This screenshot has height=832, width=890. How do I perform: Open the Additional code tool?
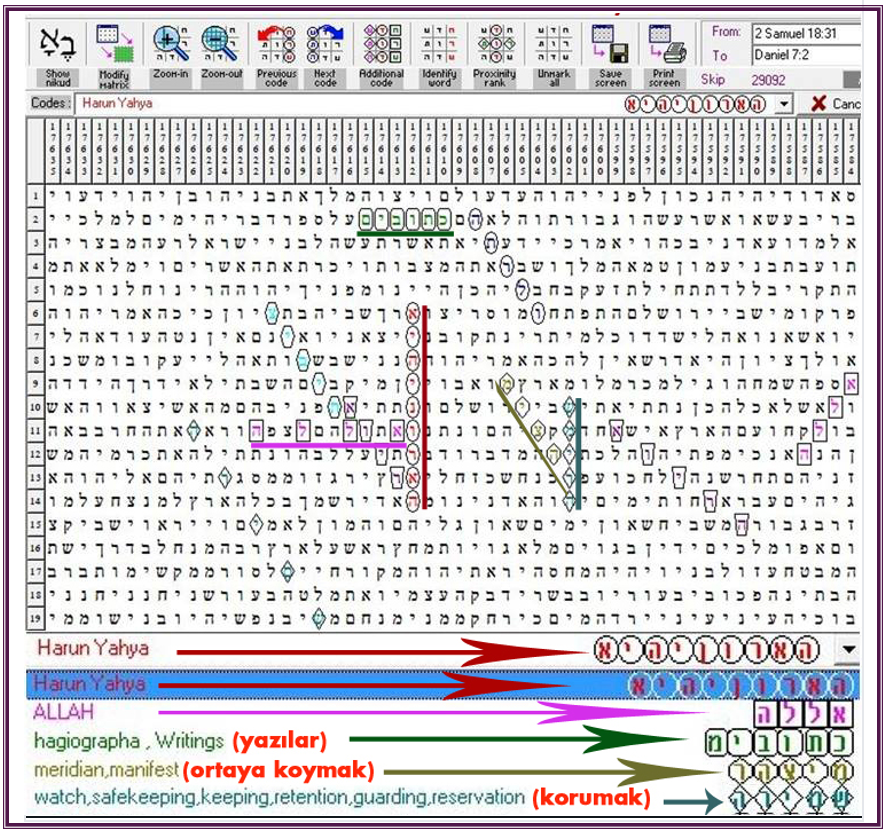click(x=382, y=44)
